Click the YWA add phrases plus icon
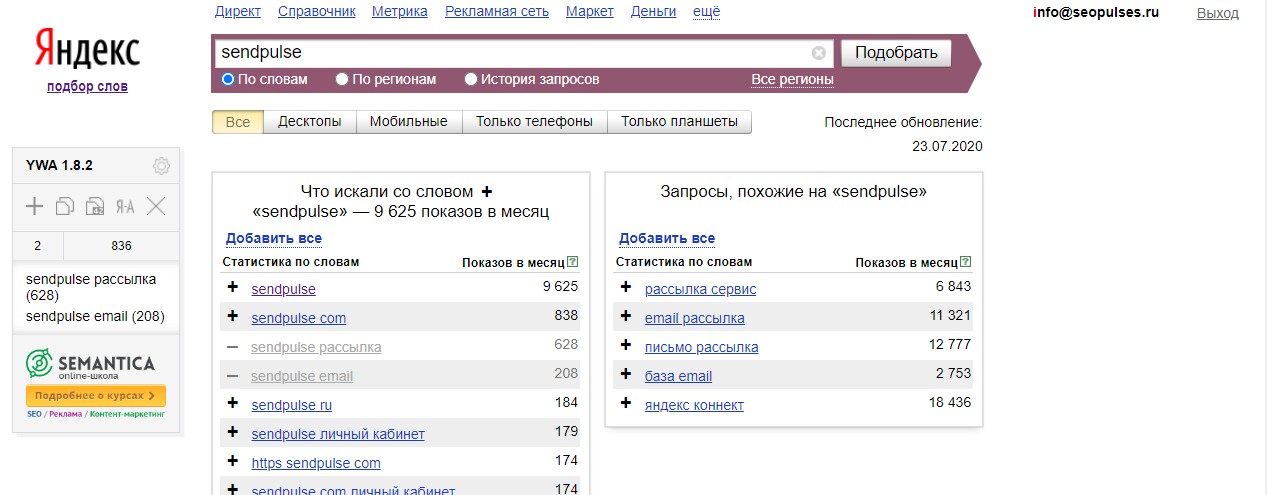 (35, 207)
